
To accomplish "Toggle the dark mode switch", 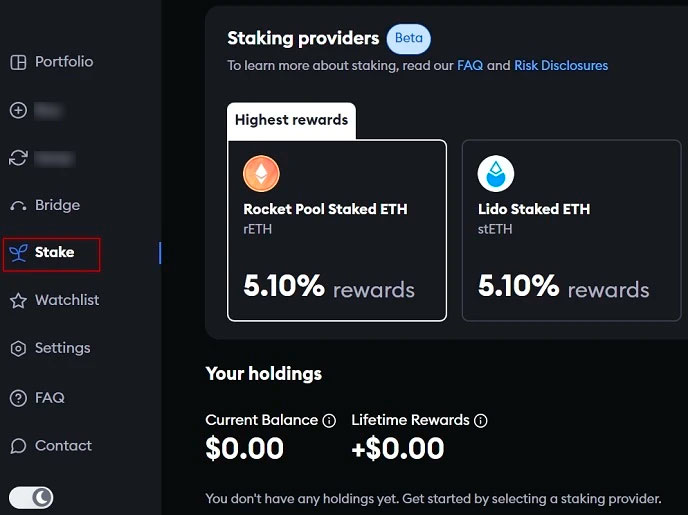I will (x=31, y=497).
